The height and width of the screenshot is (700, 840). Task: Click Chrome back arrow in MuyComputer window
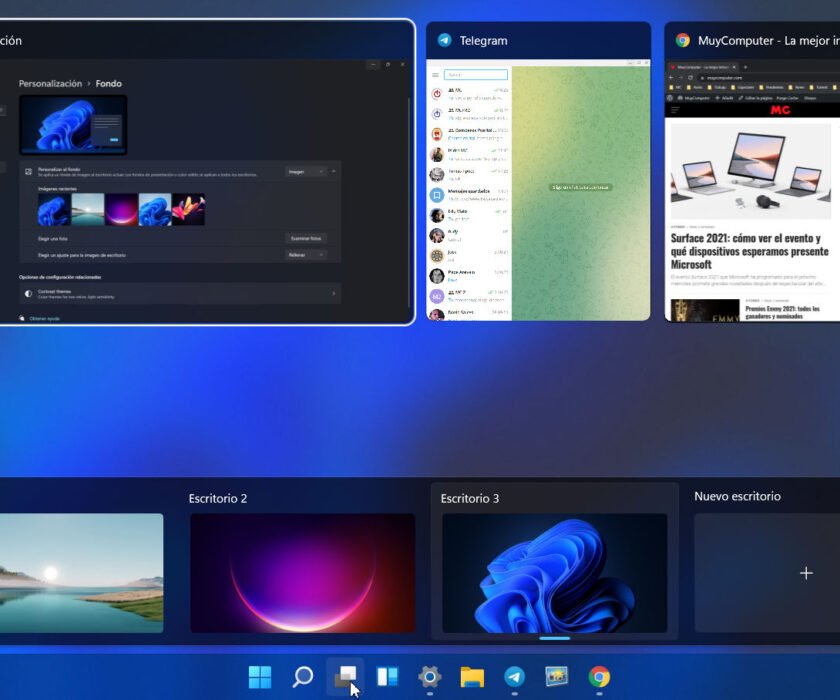[671, 78]
